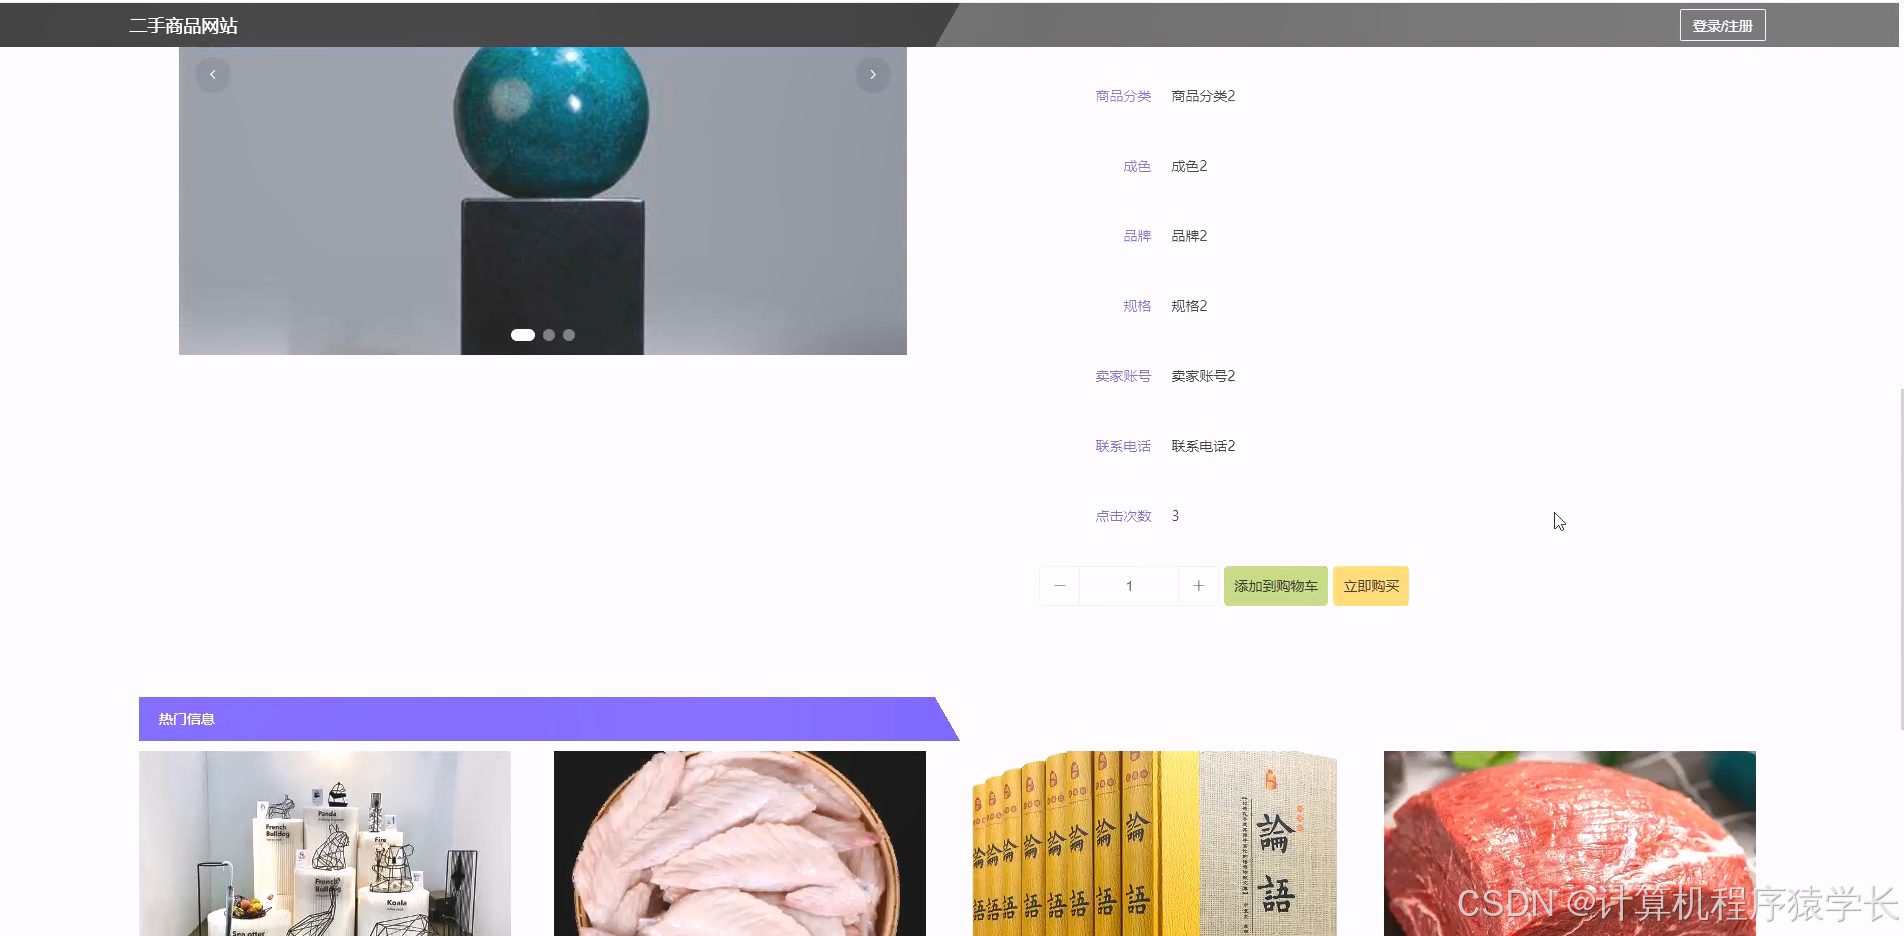Screen dimensions: 1904x936
Task: Click the 商品分类2 category link
Action: 1202,95
